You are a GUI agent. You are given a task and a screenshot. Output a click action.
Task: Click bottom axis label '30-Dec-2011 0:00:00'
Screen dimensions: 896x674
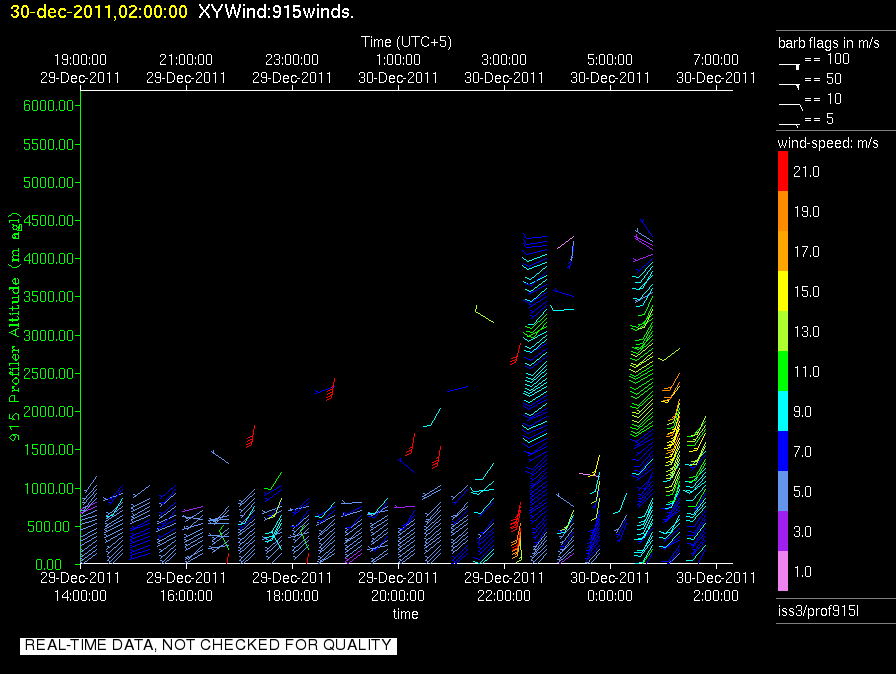(610, 587)
